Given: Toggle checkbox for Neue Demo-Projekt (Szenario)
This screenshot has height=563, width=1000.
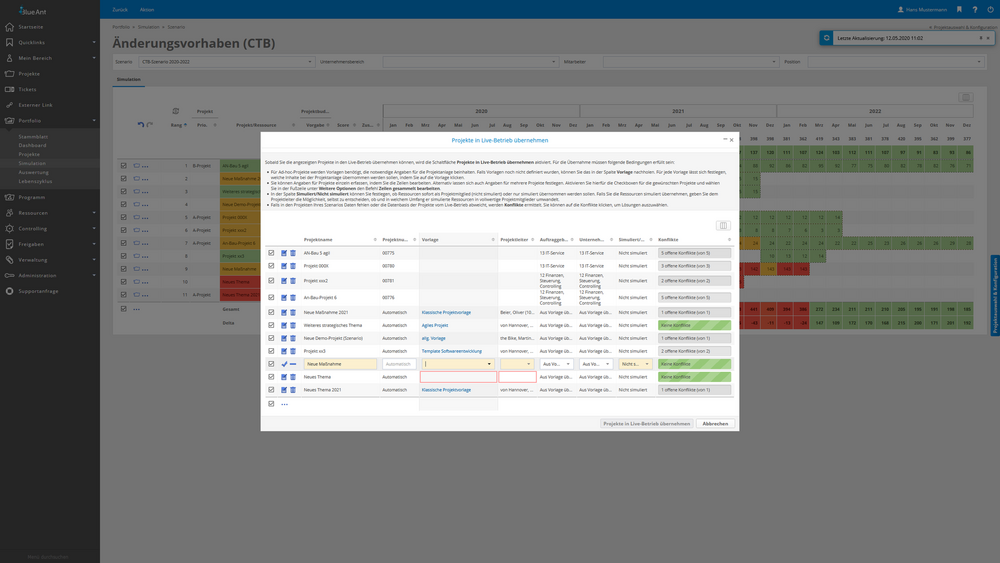Looking at the screenshot, I should click(271, 338).
